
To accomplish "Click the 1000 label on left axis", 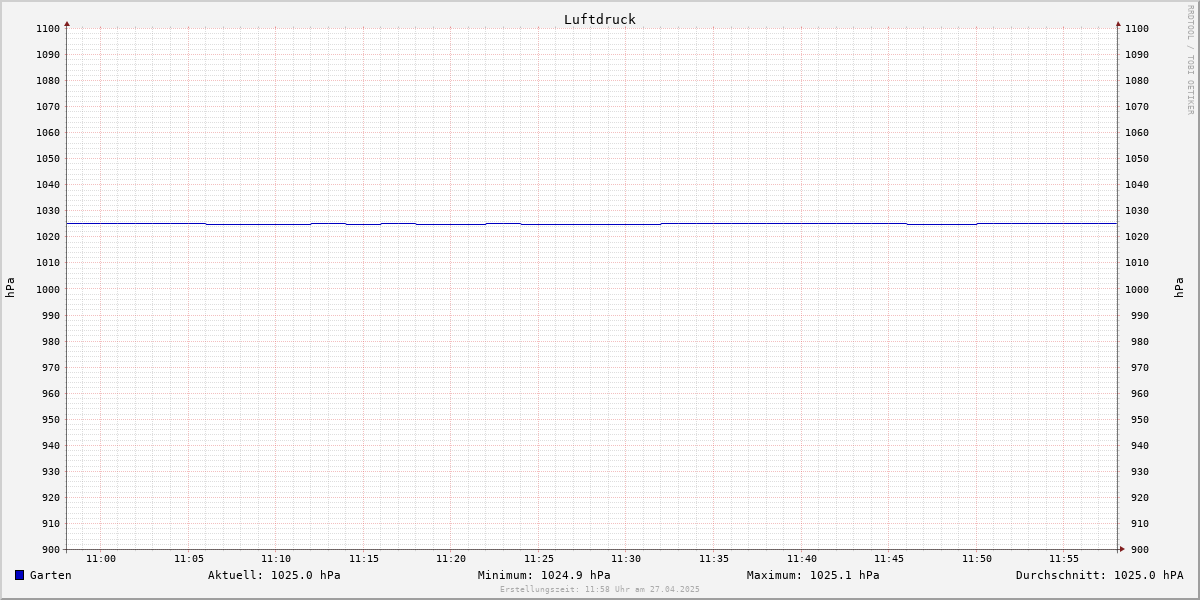I will pos(48,289).
